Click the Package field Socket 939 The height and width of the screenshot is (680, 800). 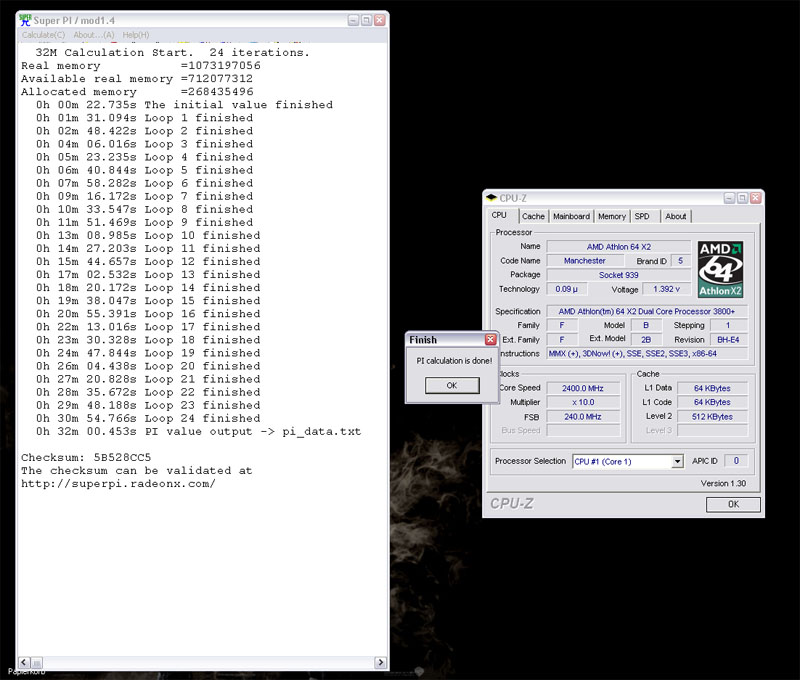click(x=618, y=275)
